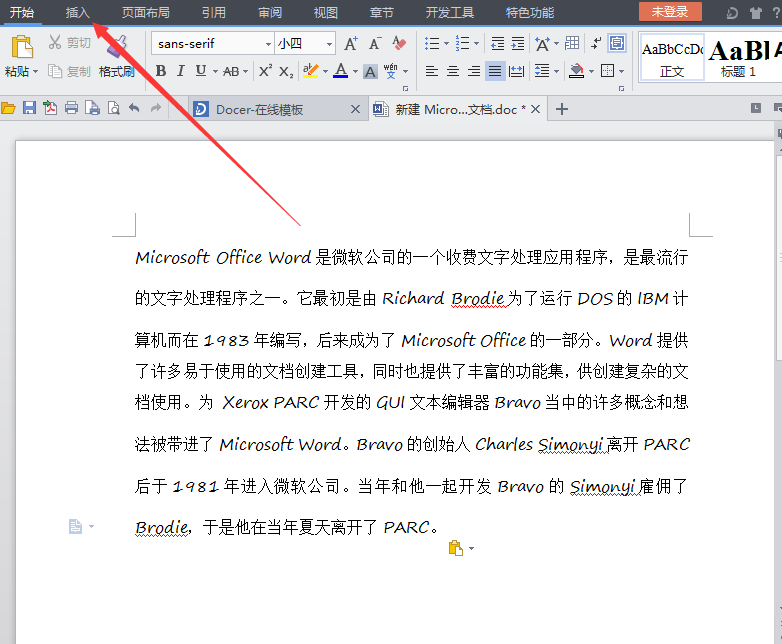Toggle show paragraph marks icon
782x644 pixels.
(595, 43)
